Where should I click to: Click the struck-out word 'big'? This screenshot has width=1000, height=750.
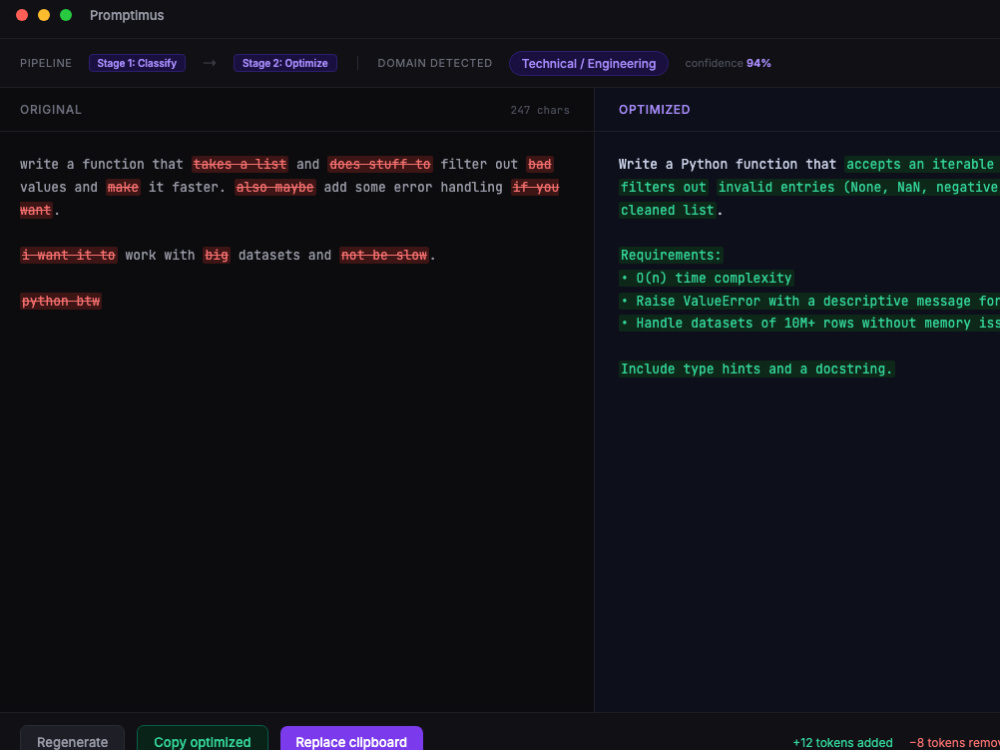(x=217, y=255)
